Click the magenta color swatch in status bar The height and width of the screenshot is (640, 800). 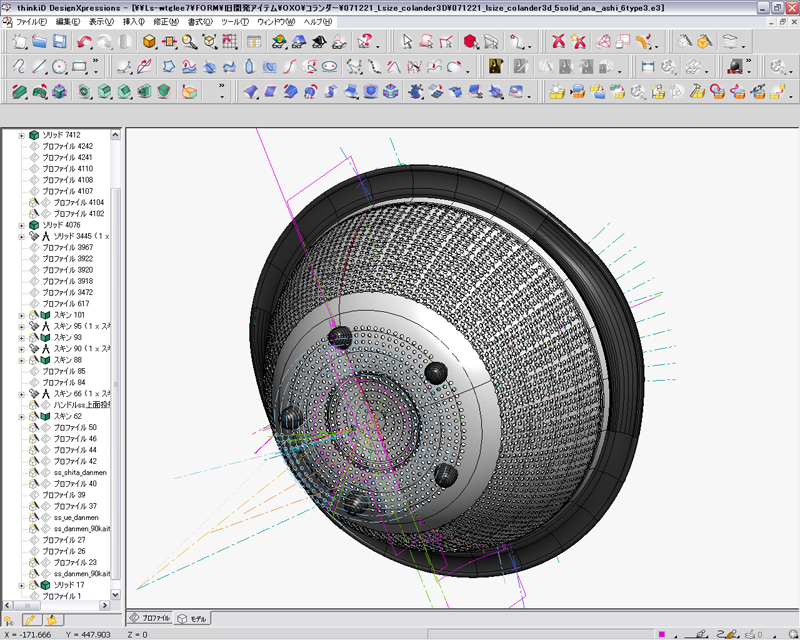point(661,634)
